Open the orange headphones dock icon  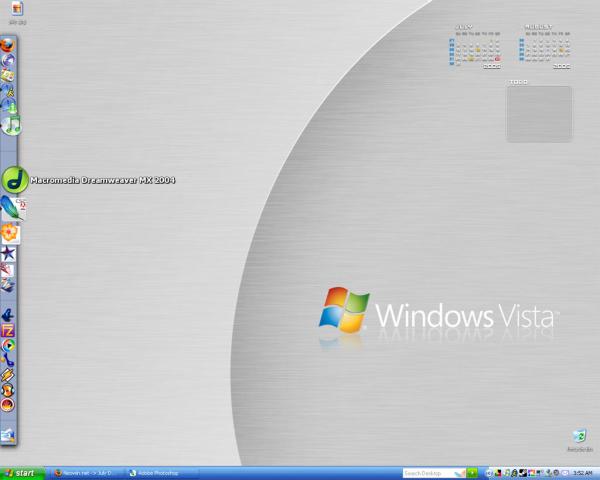tap(8, 390)
